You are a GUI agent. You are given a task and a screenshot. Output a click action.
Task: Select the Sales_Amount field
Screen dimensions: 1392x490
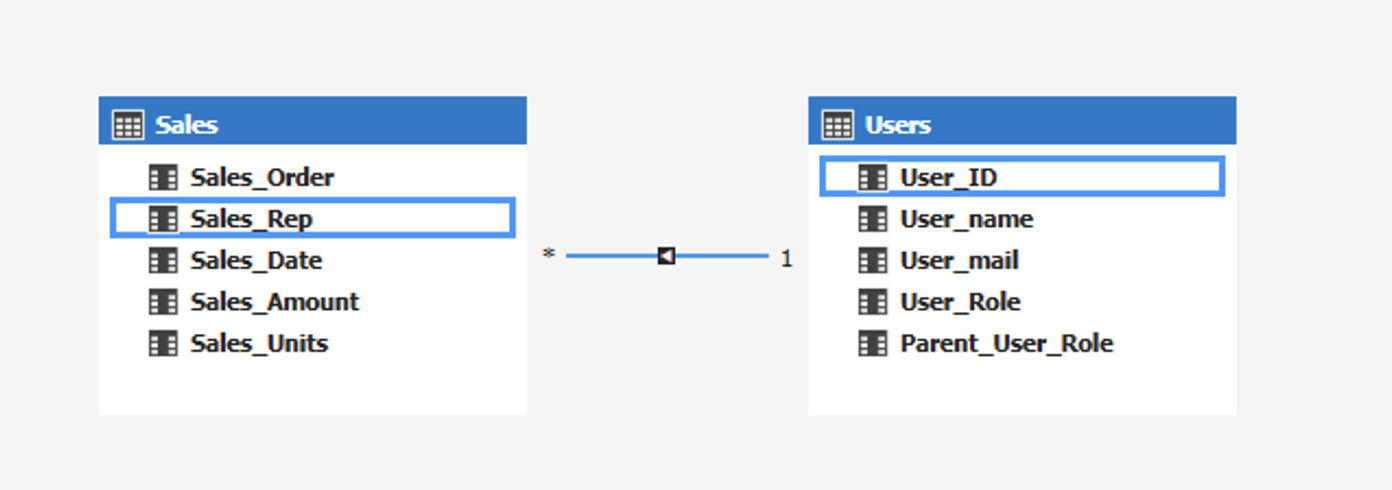(x=274, y=302)
